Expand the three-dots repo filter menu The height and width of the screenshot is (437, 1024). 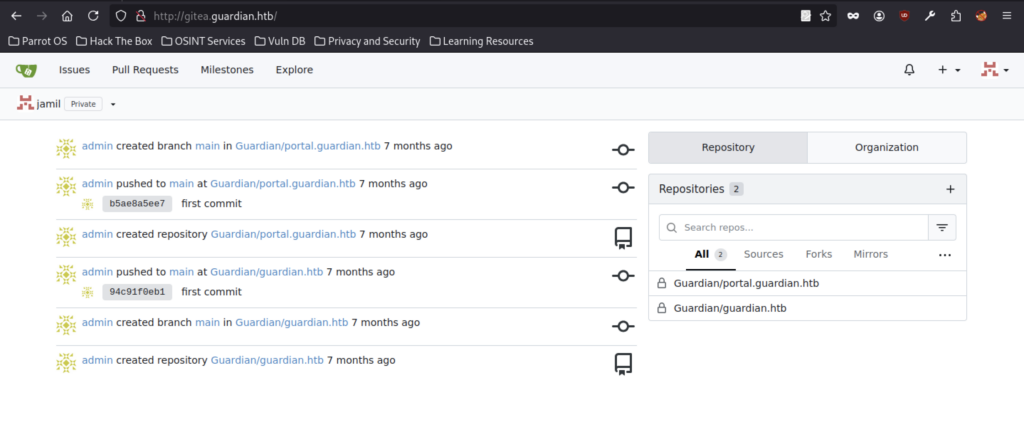click(x=944, y=255)
